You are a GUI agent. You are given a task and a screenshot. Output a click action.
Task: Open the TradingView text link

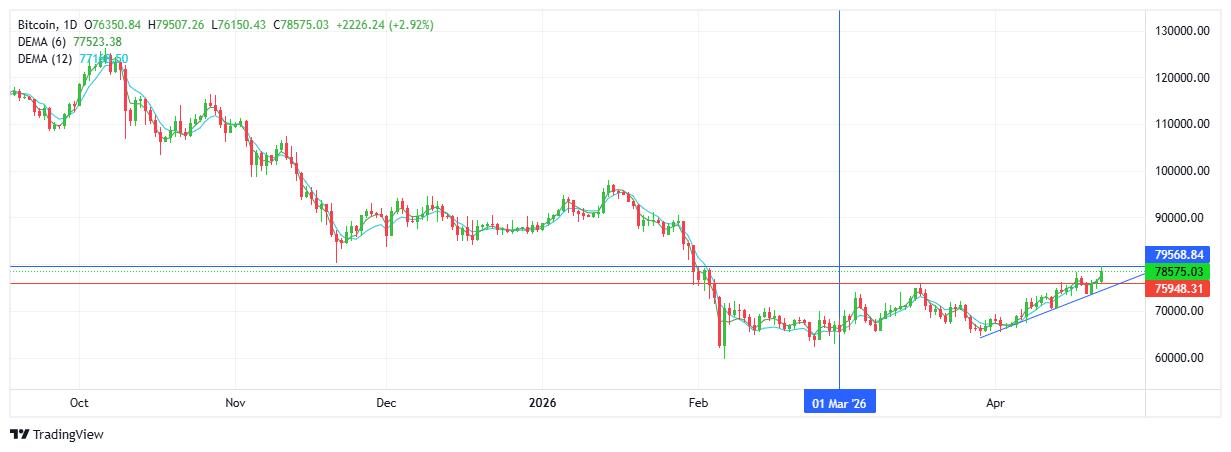pyautogui.click(x=68, y=434)
